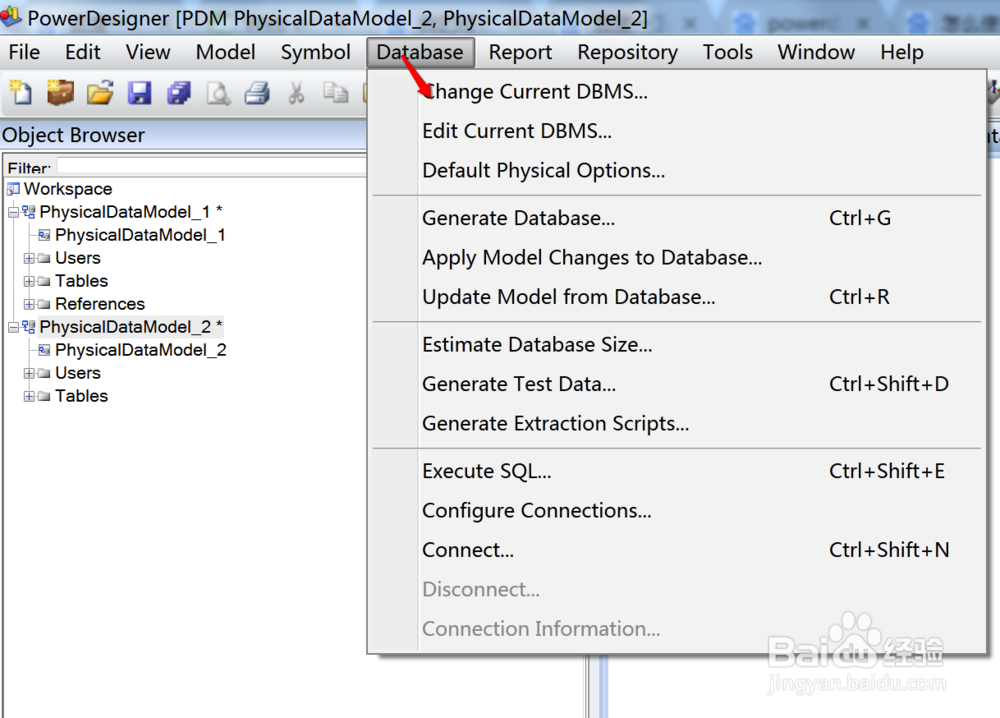Click the Cut scissors icon
The height and width of the screenshot is (718, 1000).
click(x=296, y=93)
